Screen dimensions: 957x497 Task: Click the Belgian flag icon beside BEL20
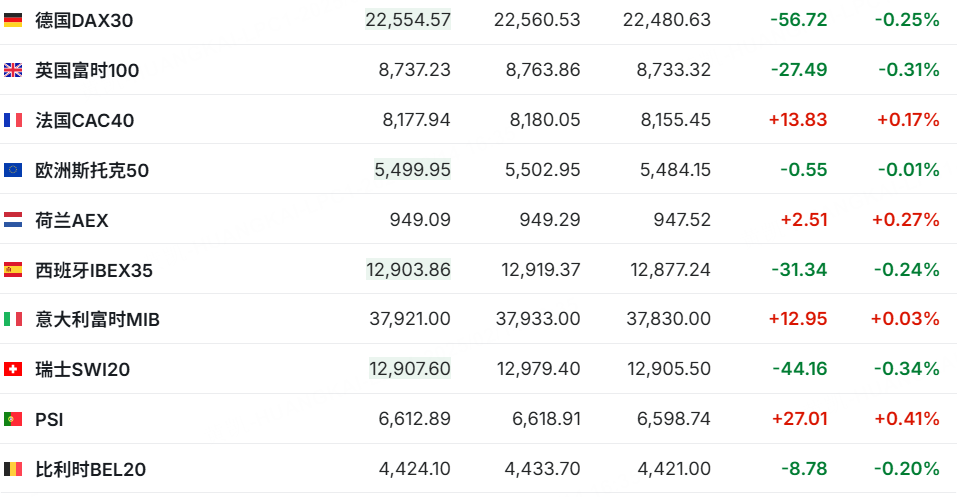click(x=13, y=469)
